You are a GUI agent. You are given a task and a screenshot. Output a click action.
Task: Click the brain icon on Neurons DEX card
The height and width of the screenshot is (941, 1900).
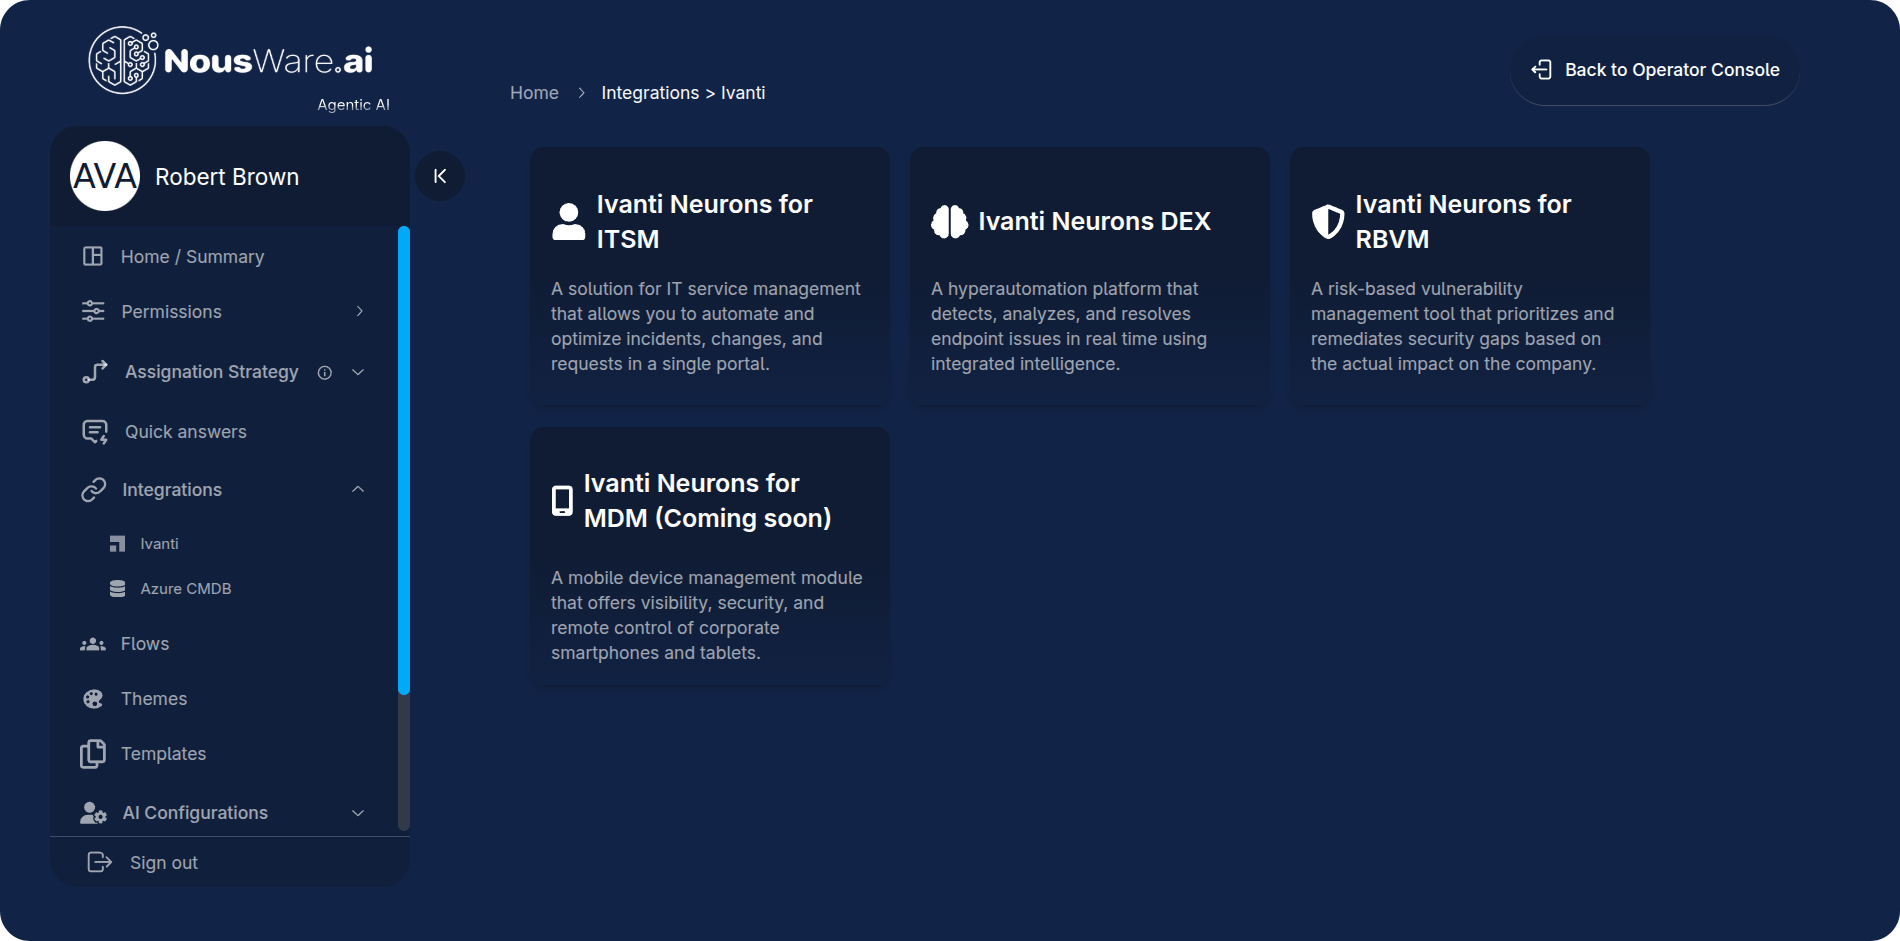point(949,221)
